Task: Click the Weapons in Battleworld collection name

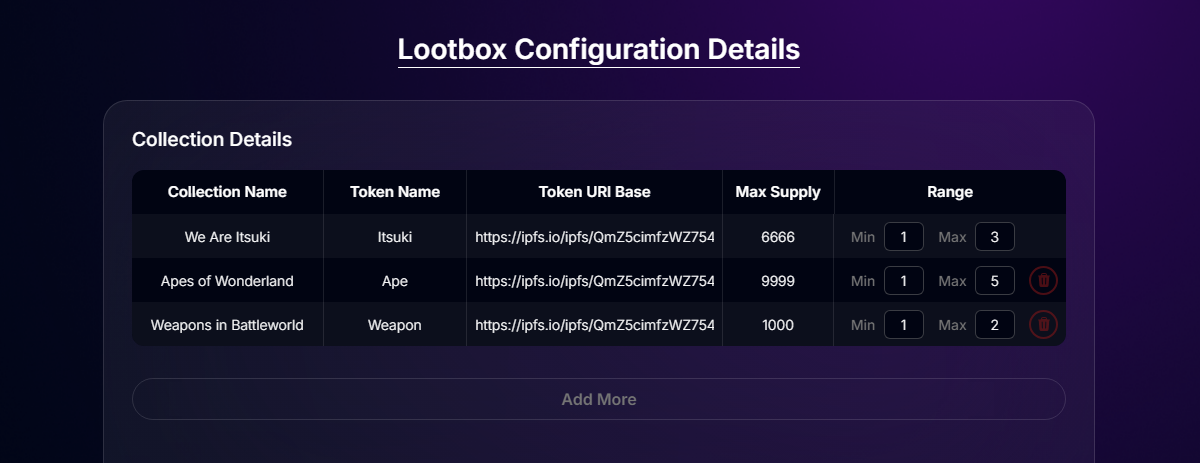Action: click(227, 325)
